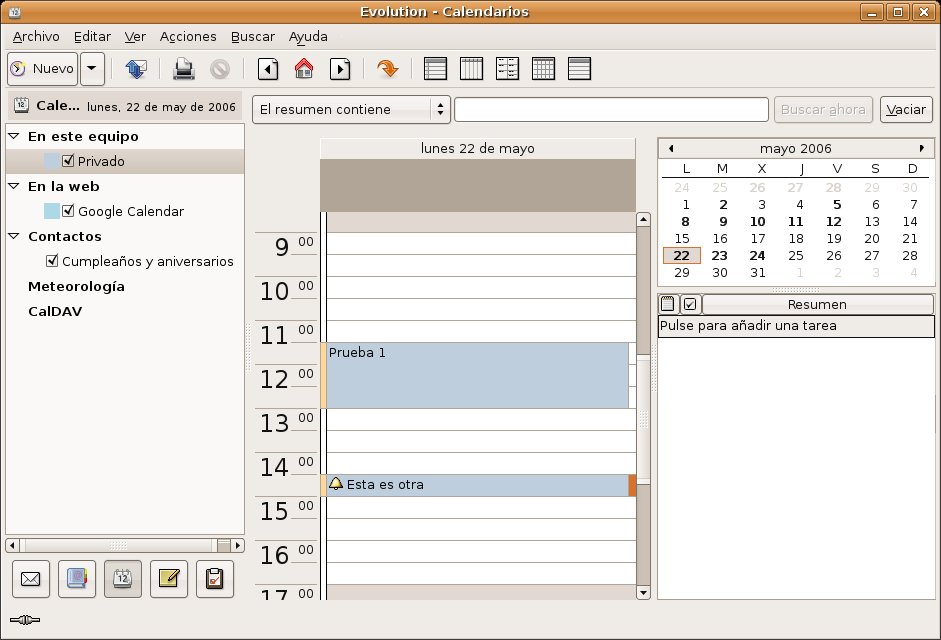This screenshot has height=640, width=941.
Task: Go to today using the home icon
Action: (x=304, y=69)
